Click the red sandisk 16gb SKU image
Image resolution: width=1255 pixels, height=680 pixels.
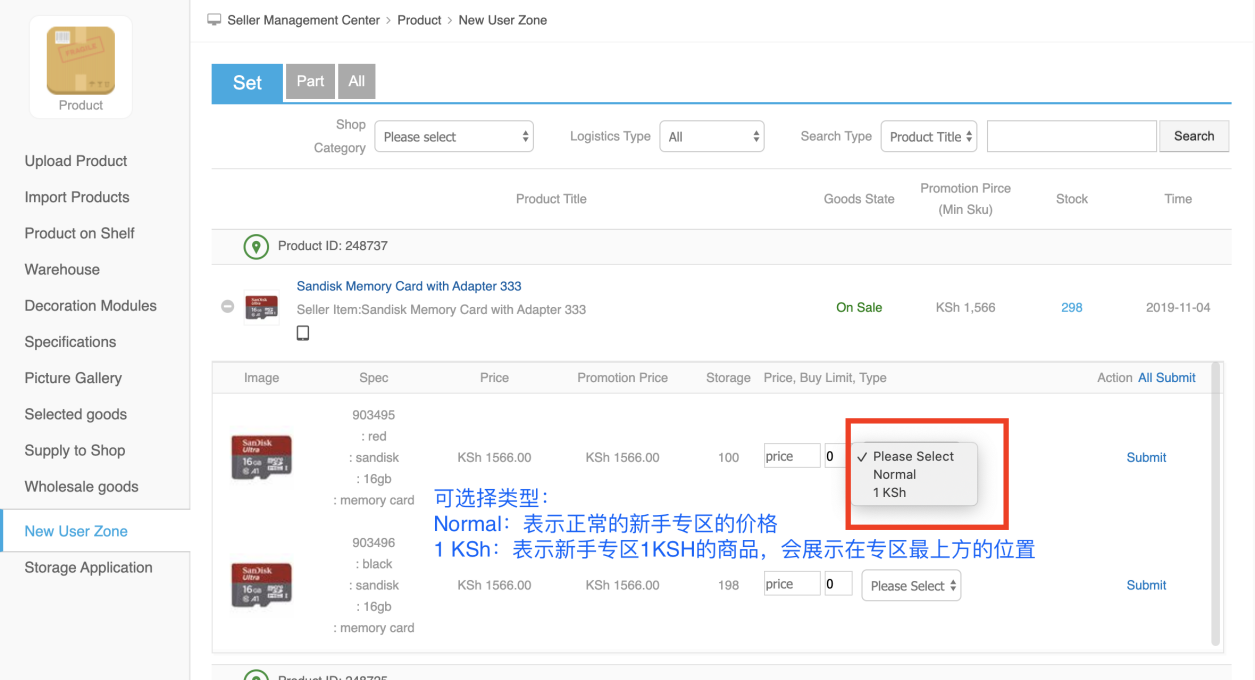(261, 457)
